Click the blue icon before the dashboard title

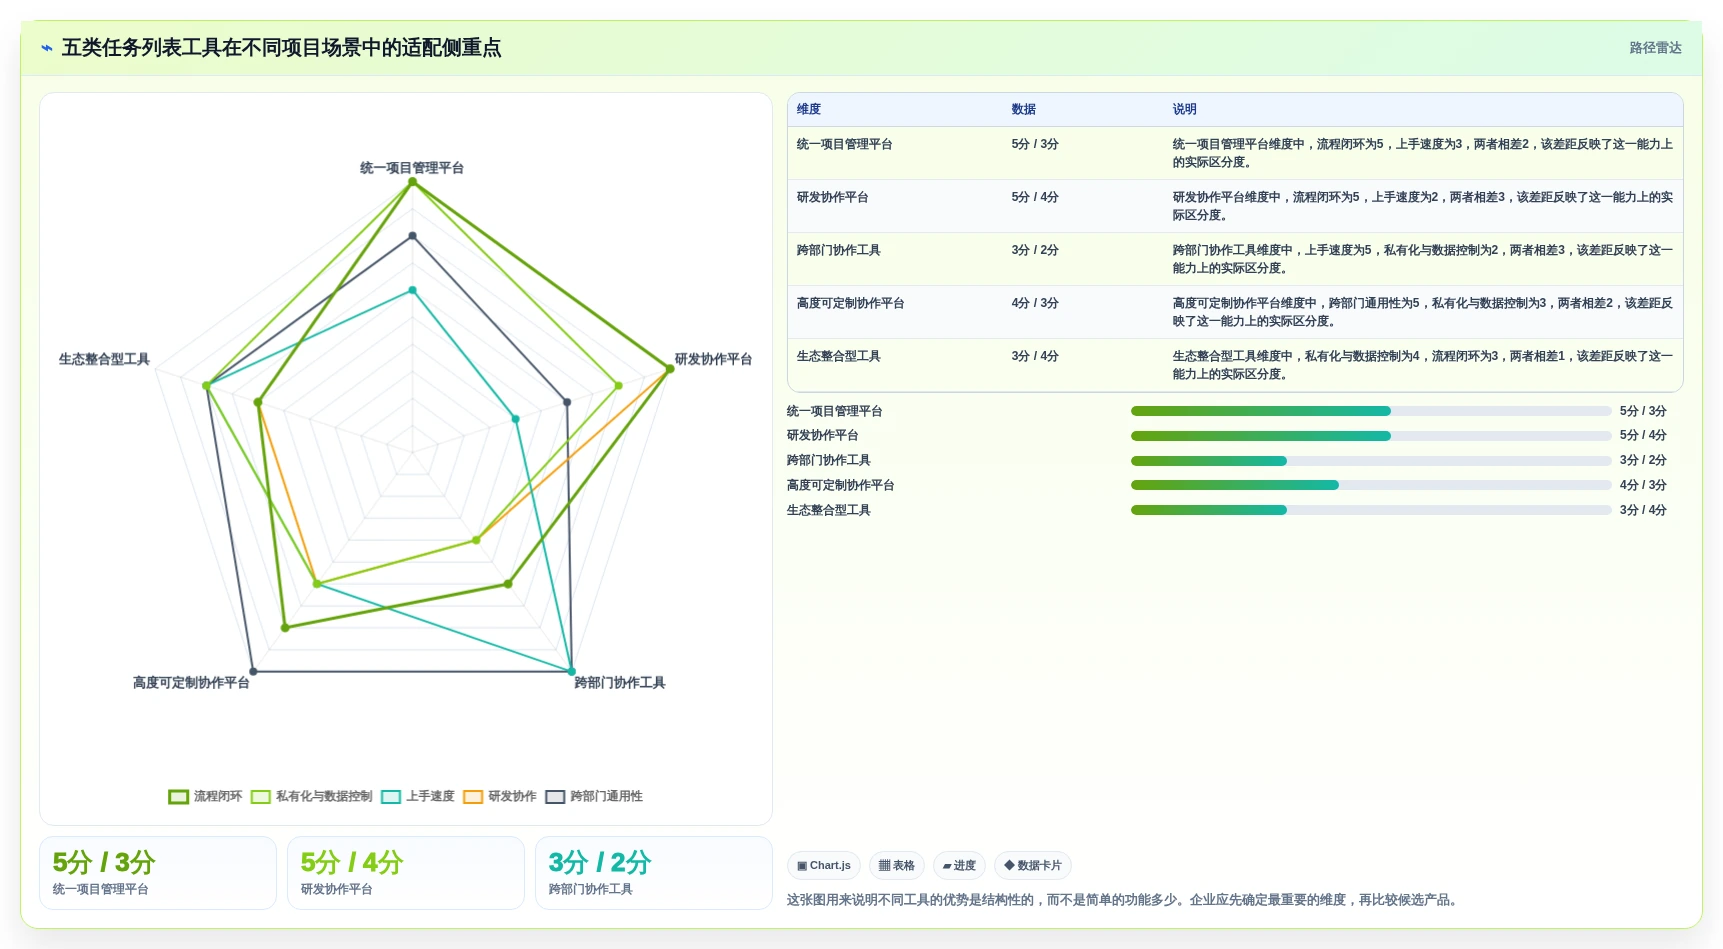pos(46,48)
